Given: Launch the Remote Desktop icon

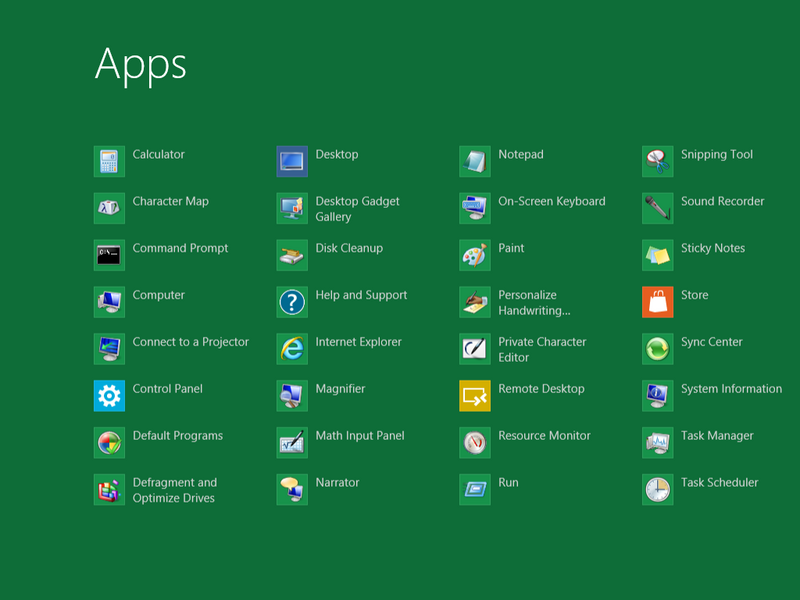Looking at the screenshot, I should [475, 396].
